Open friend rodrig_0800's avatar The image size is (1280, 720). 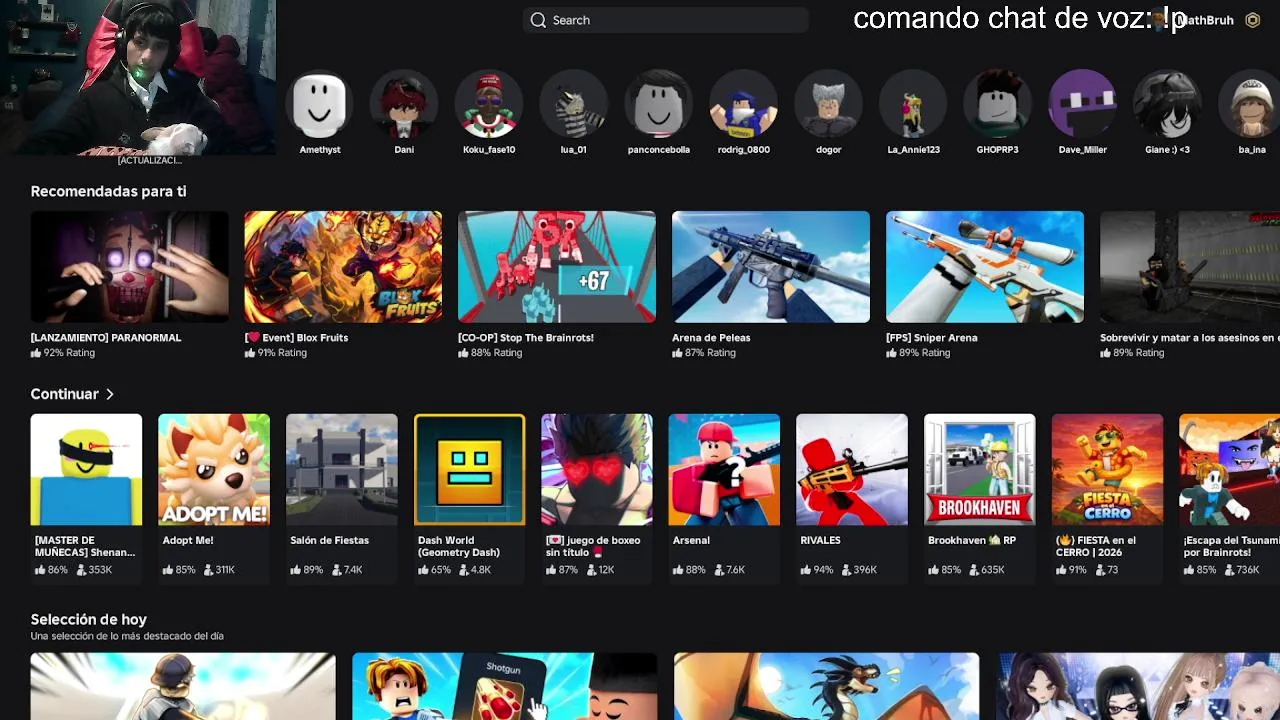744,104
